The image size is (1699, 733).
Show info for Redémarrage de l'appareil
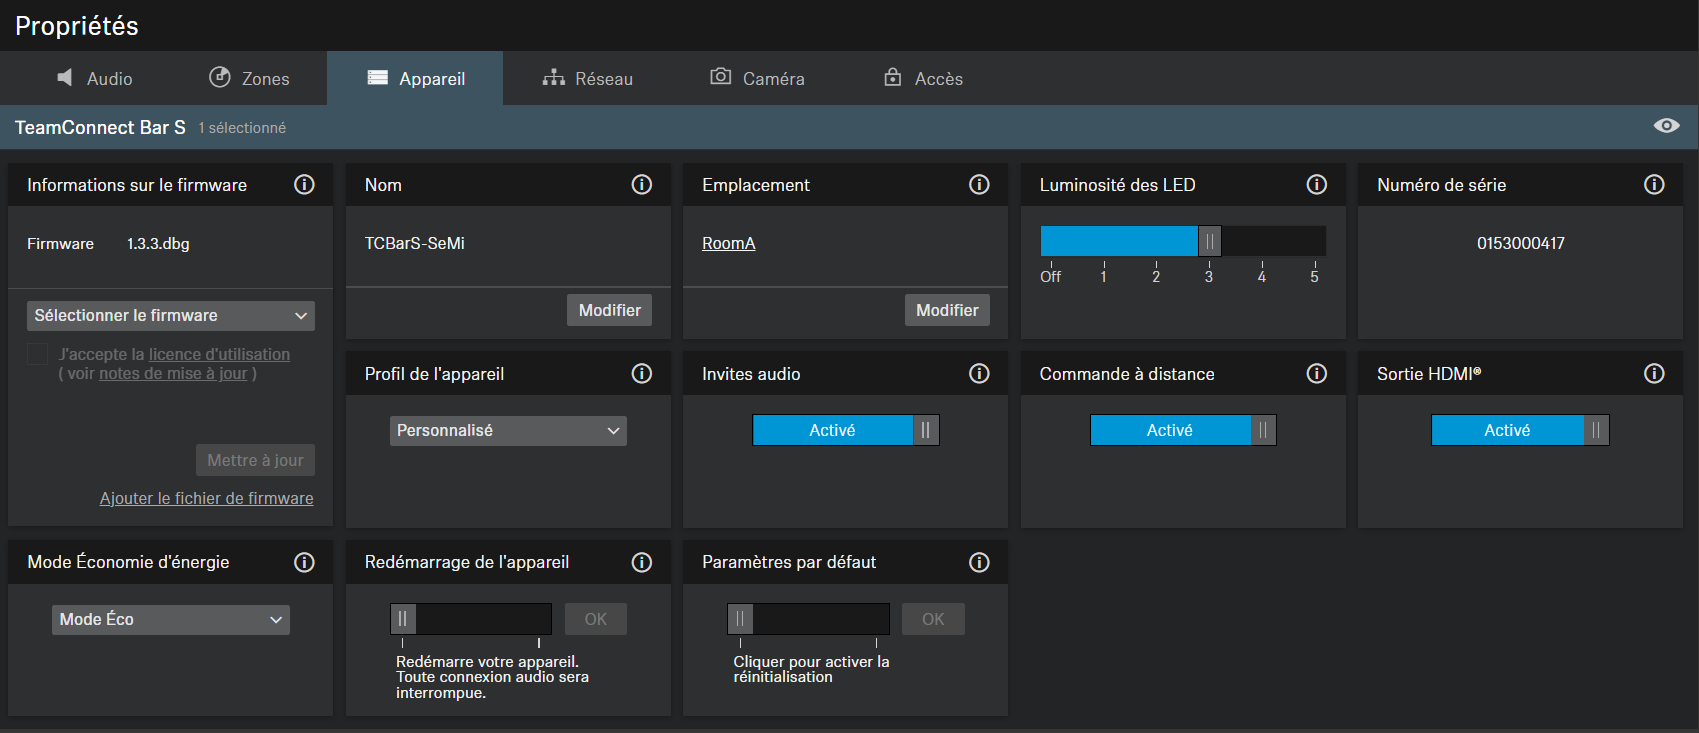tap(642, 562)
